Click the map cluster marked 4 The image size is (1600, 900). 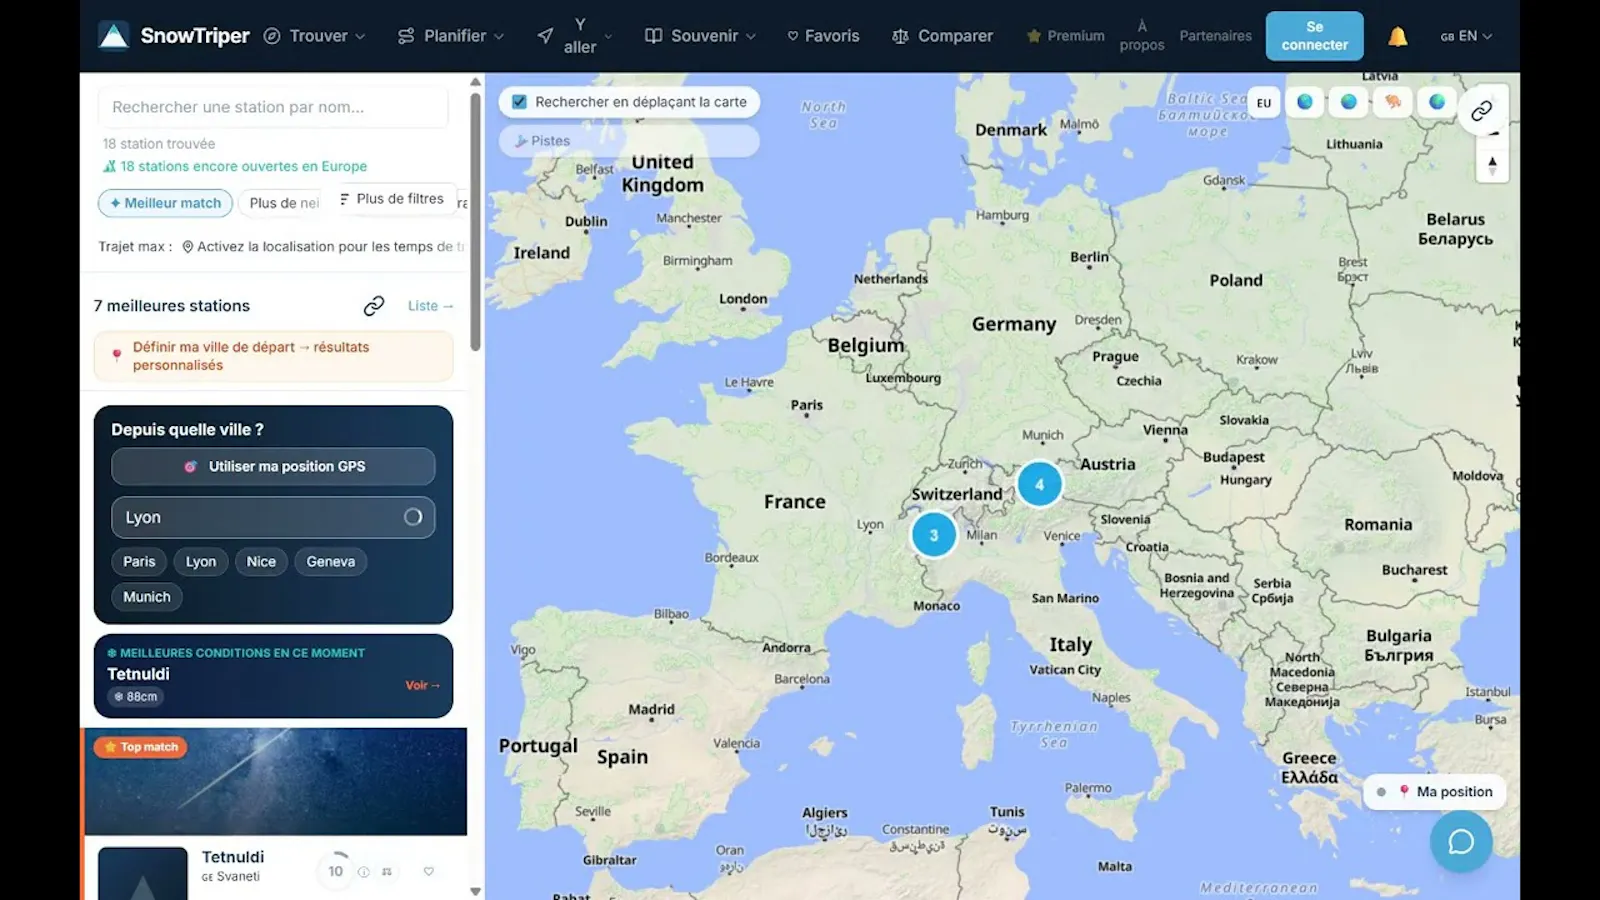point(1040,485)
